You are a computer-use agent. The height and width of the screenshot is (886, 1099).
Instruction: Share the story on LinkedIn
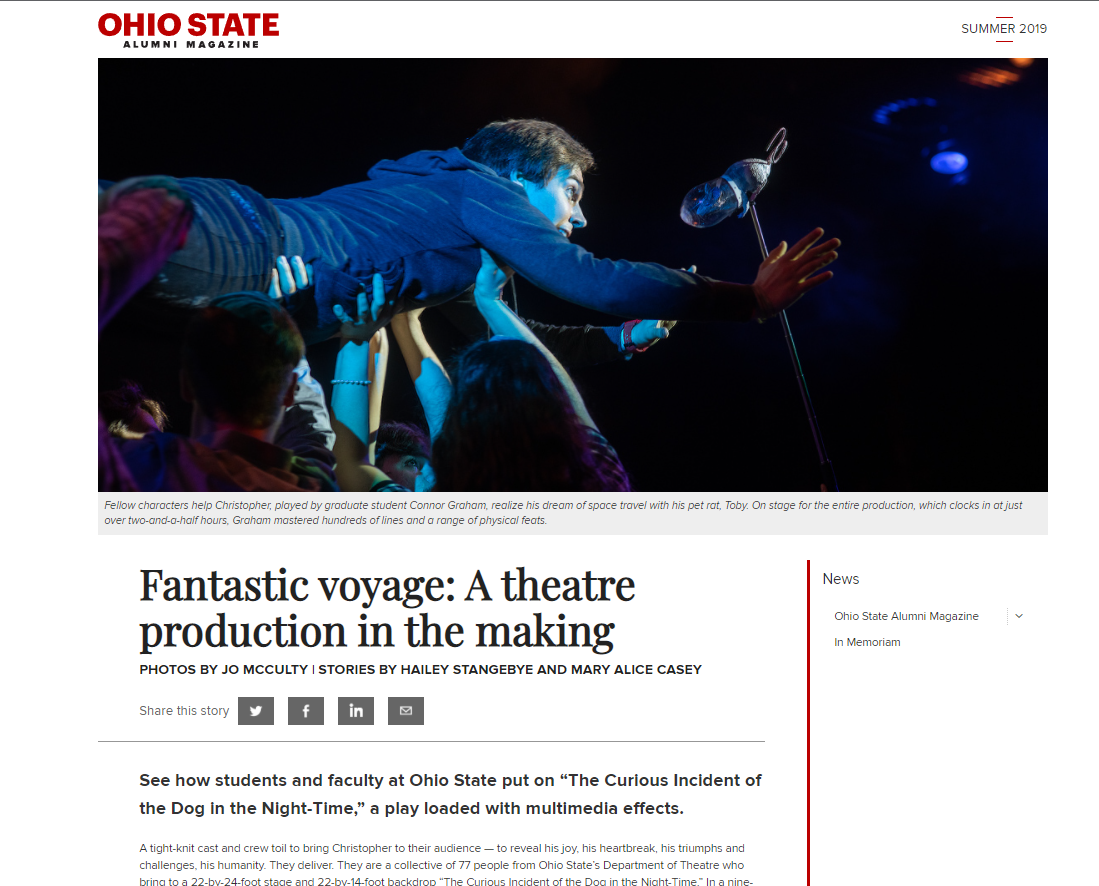click(356, 711)
